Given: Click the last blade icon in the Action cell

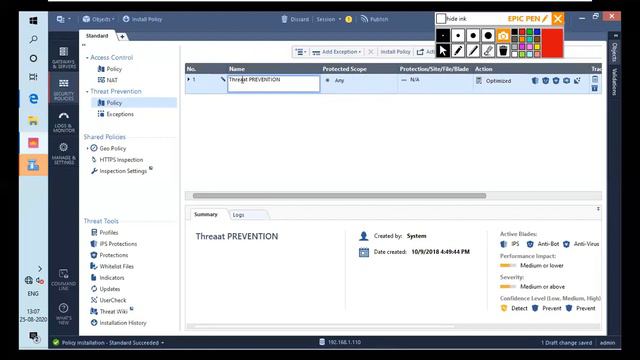Looking at the screenshot, I should 577,80.
